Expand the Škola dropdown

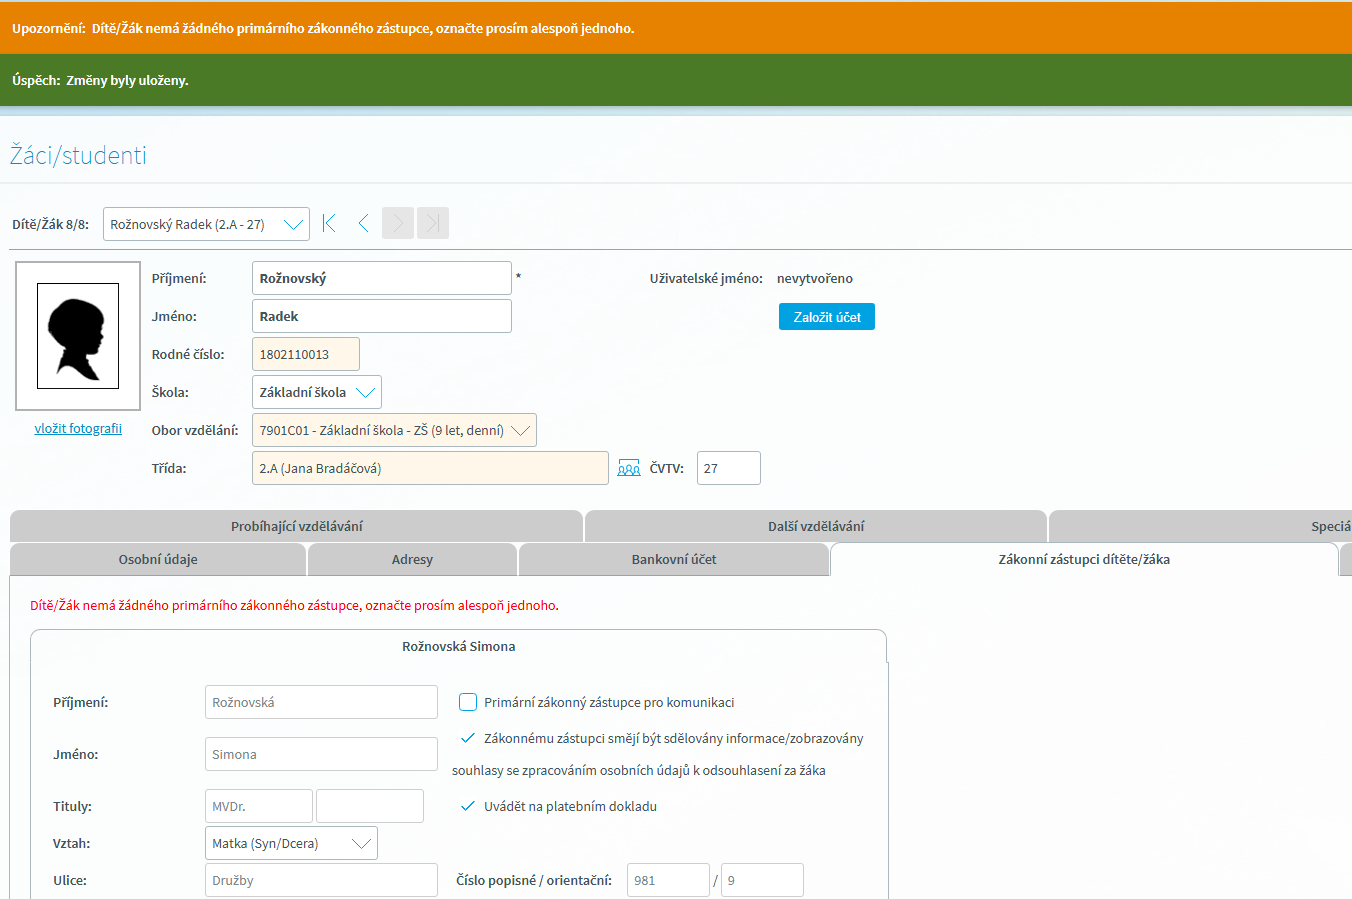[316, 392]
